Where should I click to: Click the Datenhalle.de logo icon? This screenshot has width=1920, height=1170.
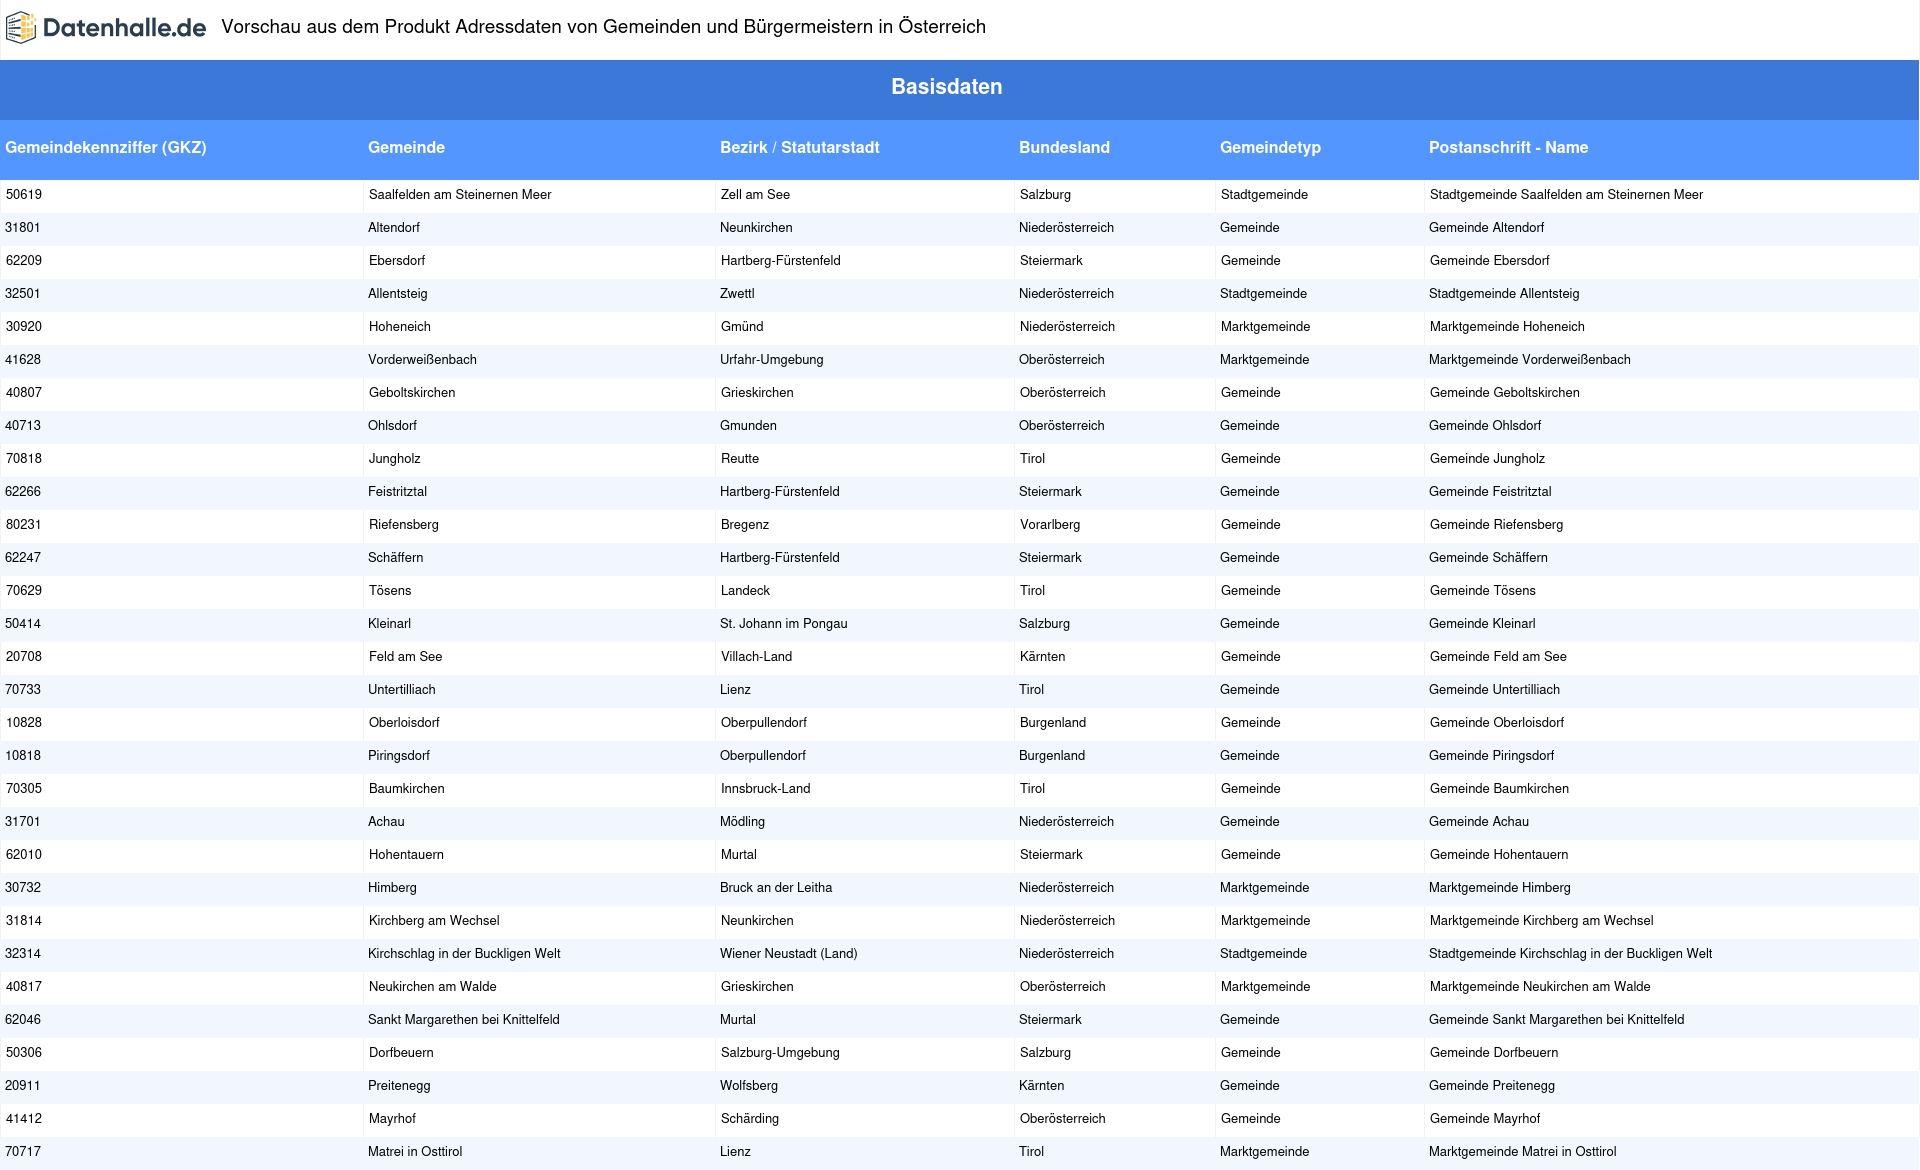pos(21,28)
